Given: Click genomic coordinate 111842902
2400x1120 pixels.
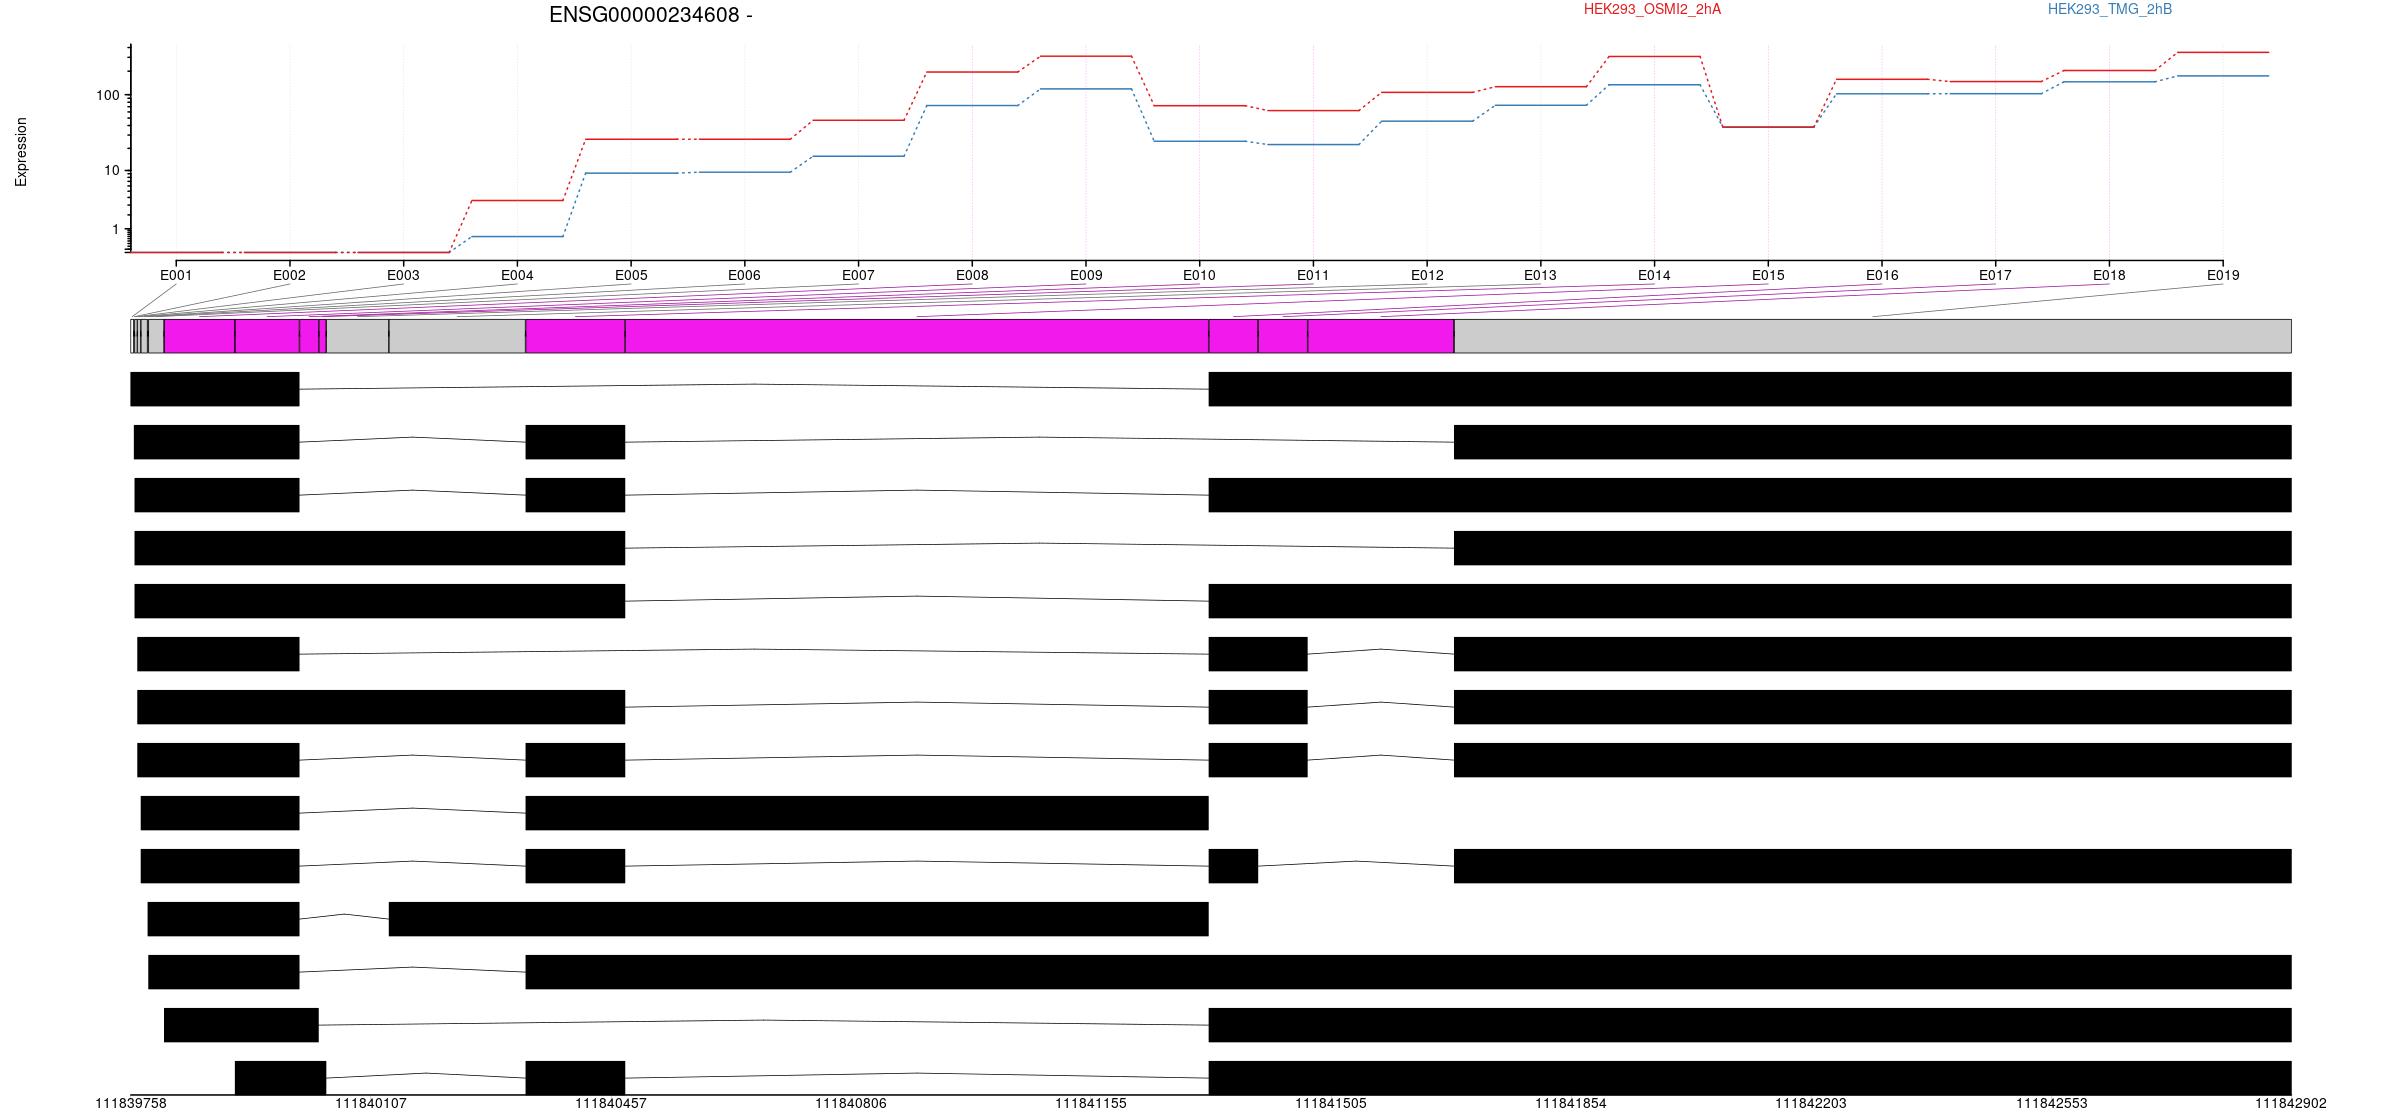Looking at the screenshot, I should click(x=2291, y=1104).
